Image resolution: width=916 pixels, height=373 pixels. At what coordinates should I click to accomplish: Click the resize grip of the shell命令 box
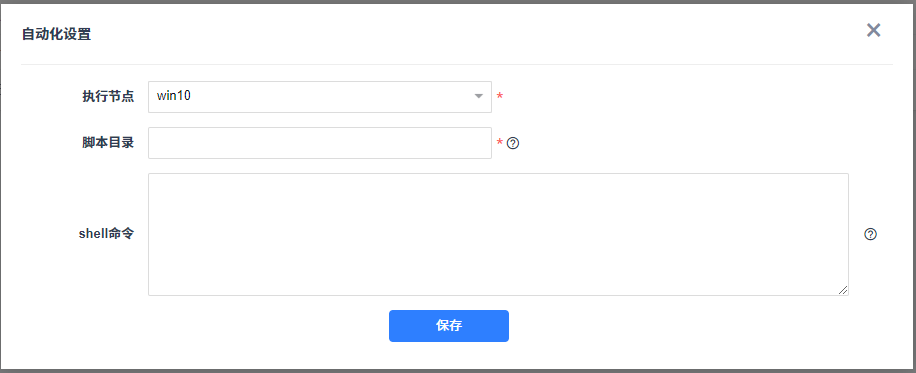pyautogui.click(x=843, y=290)
